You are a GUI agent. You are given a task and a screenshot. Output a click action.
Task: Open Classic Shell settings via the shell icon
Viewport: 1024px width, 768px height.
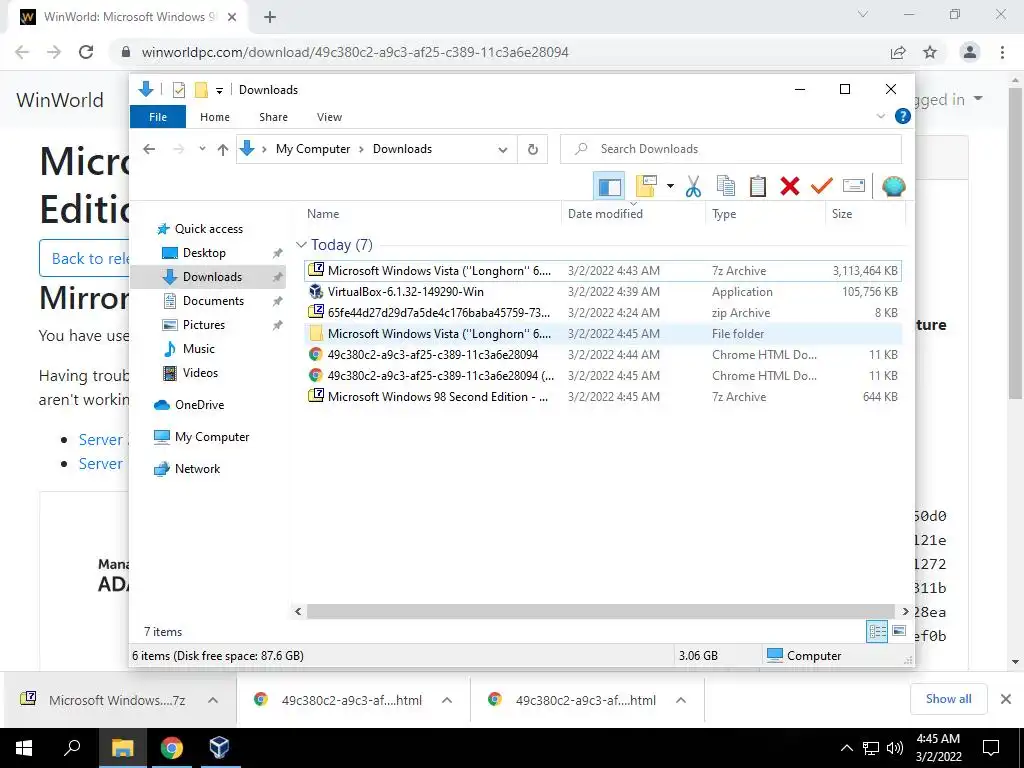coord(893,187)
